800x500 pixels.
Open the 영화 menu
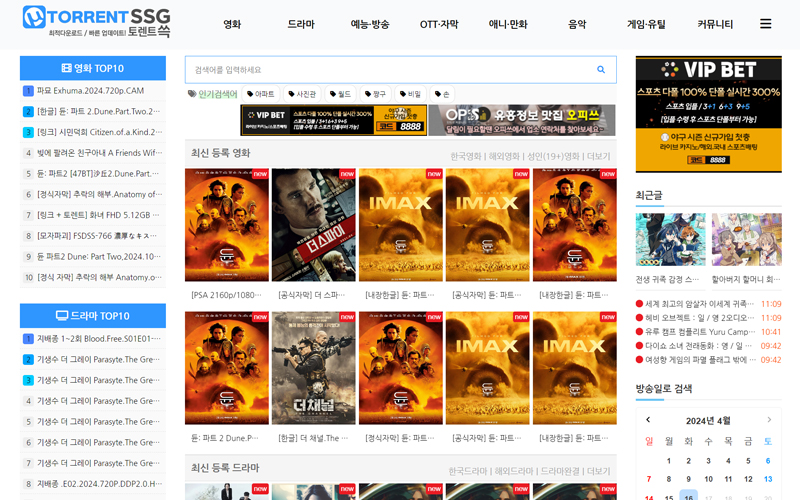pyautogui.click(x=232, y=24)
